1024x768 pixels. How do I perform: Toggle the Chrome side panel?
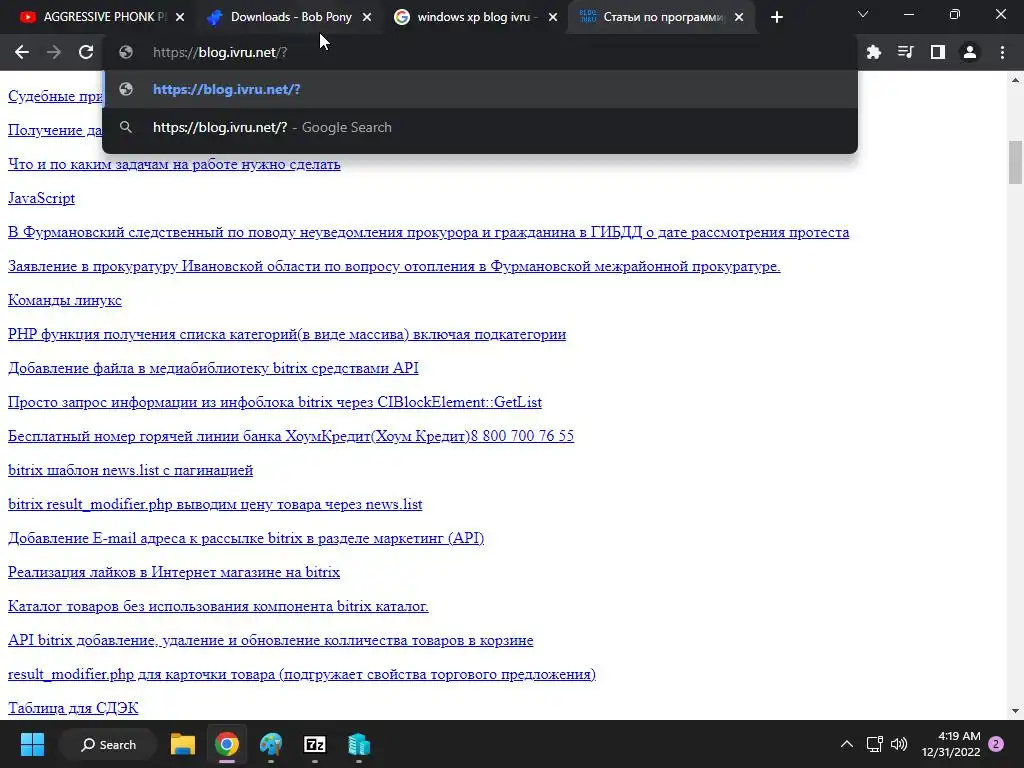click(x=938, y=52)
